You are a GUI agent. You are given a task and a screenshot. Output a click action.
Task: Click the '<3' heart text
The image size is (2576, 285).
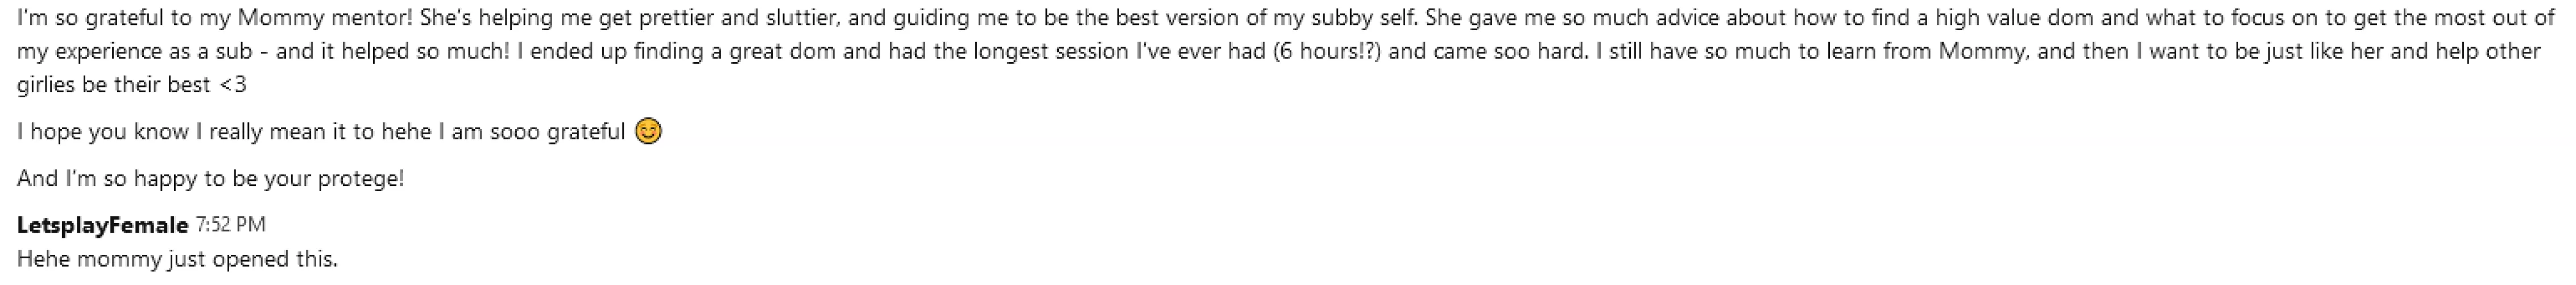click(x=232, y=85)
